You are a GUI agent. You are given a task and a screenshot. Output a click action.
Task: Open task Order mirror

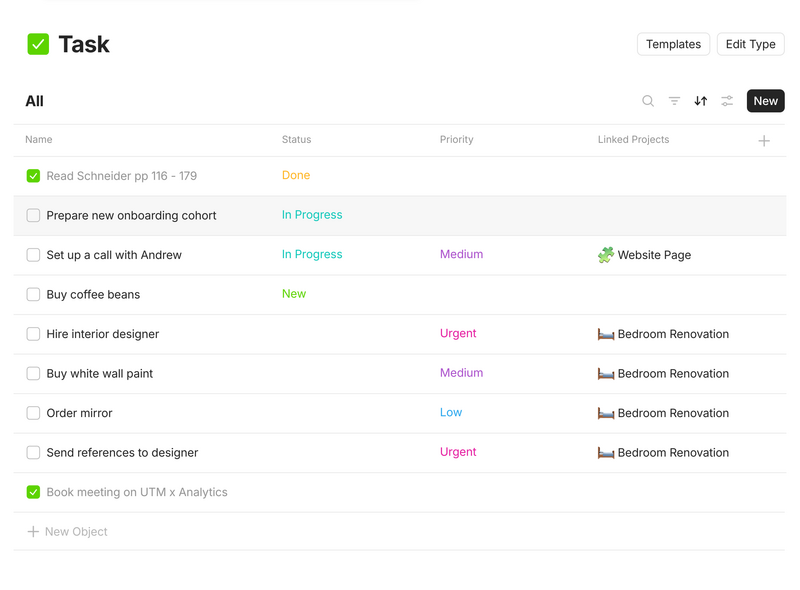(x=79, y=413)
